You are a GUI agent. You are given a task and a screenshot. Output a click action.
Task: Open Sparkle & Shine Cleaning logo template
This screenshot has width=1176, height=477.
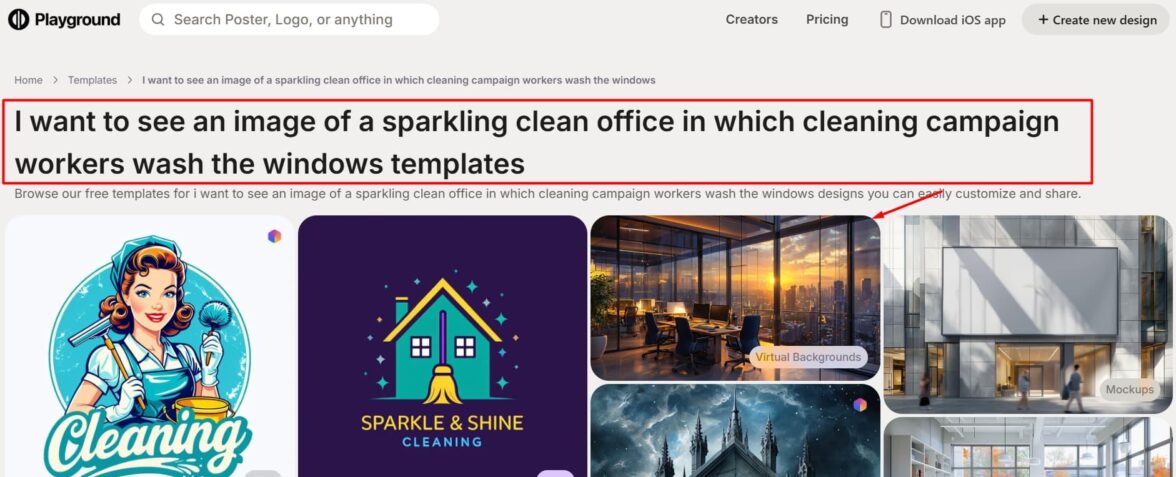point(442,346)
